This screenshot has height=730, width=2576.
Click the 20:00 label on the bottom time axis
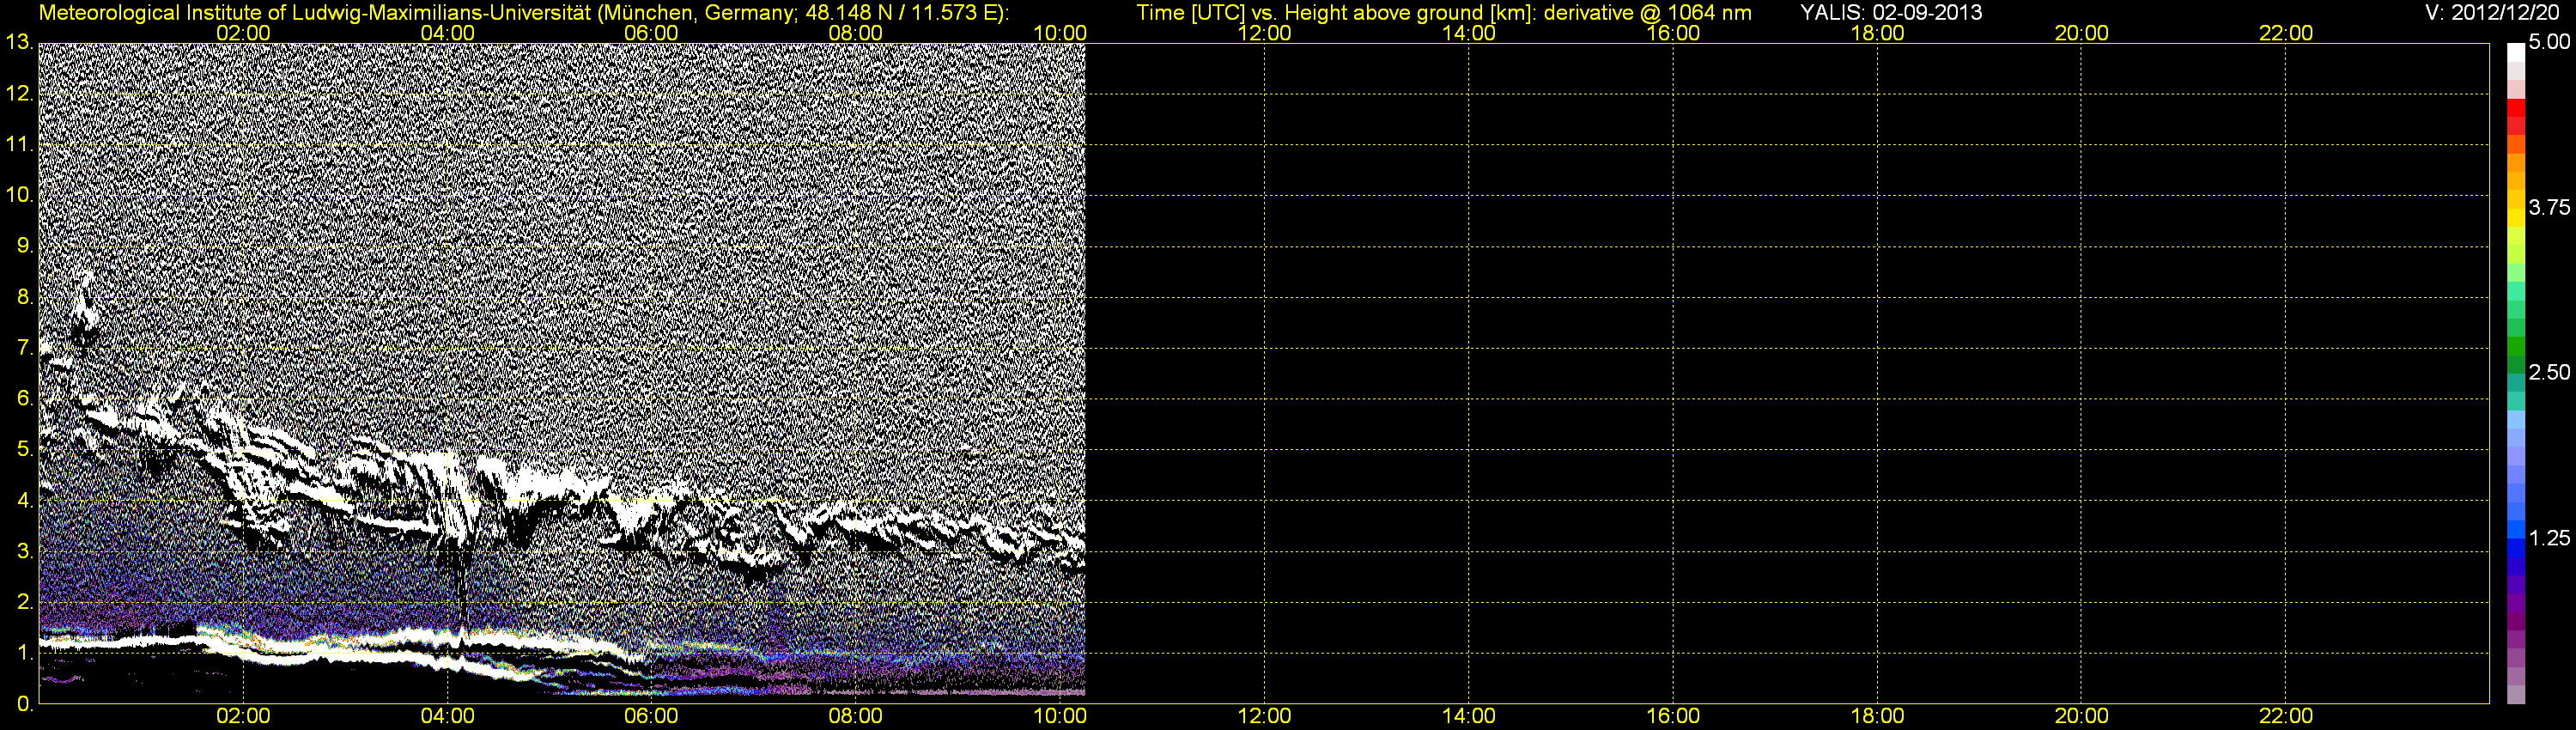(2082, 716)
